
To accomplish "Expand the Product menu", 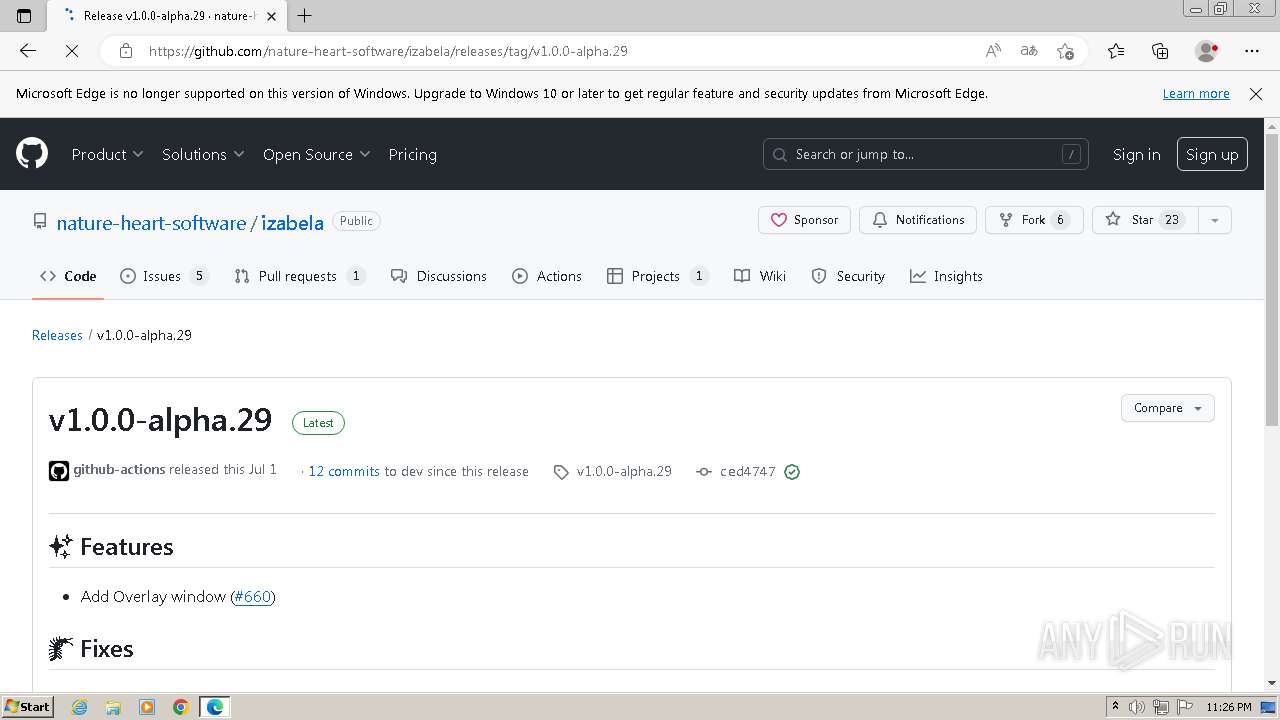I will [x=107, y=154].
